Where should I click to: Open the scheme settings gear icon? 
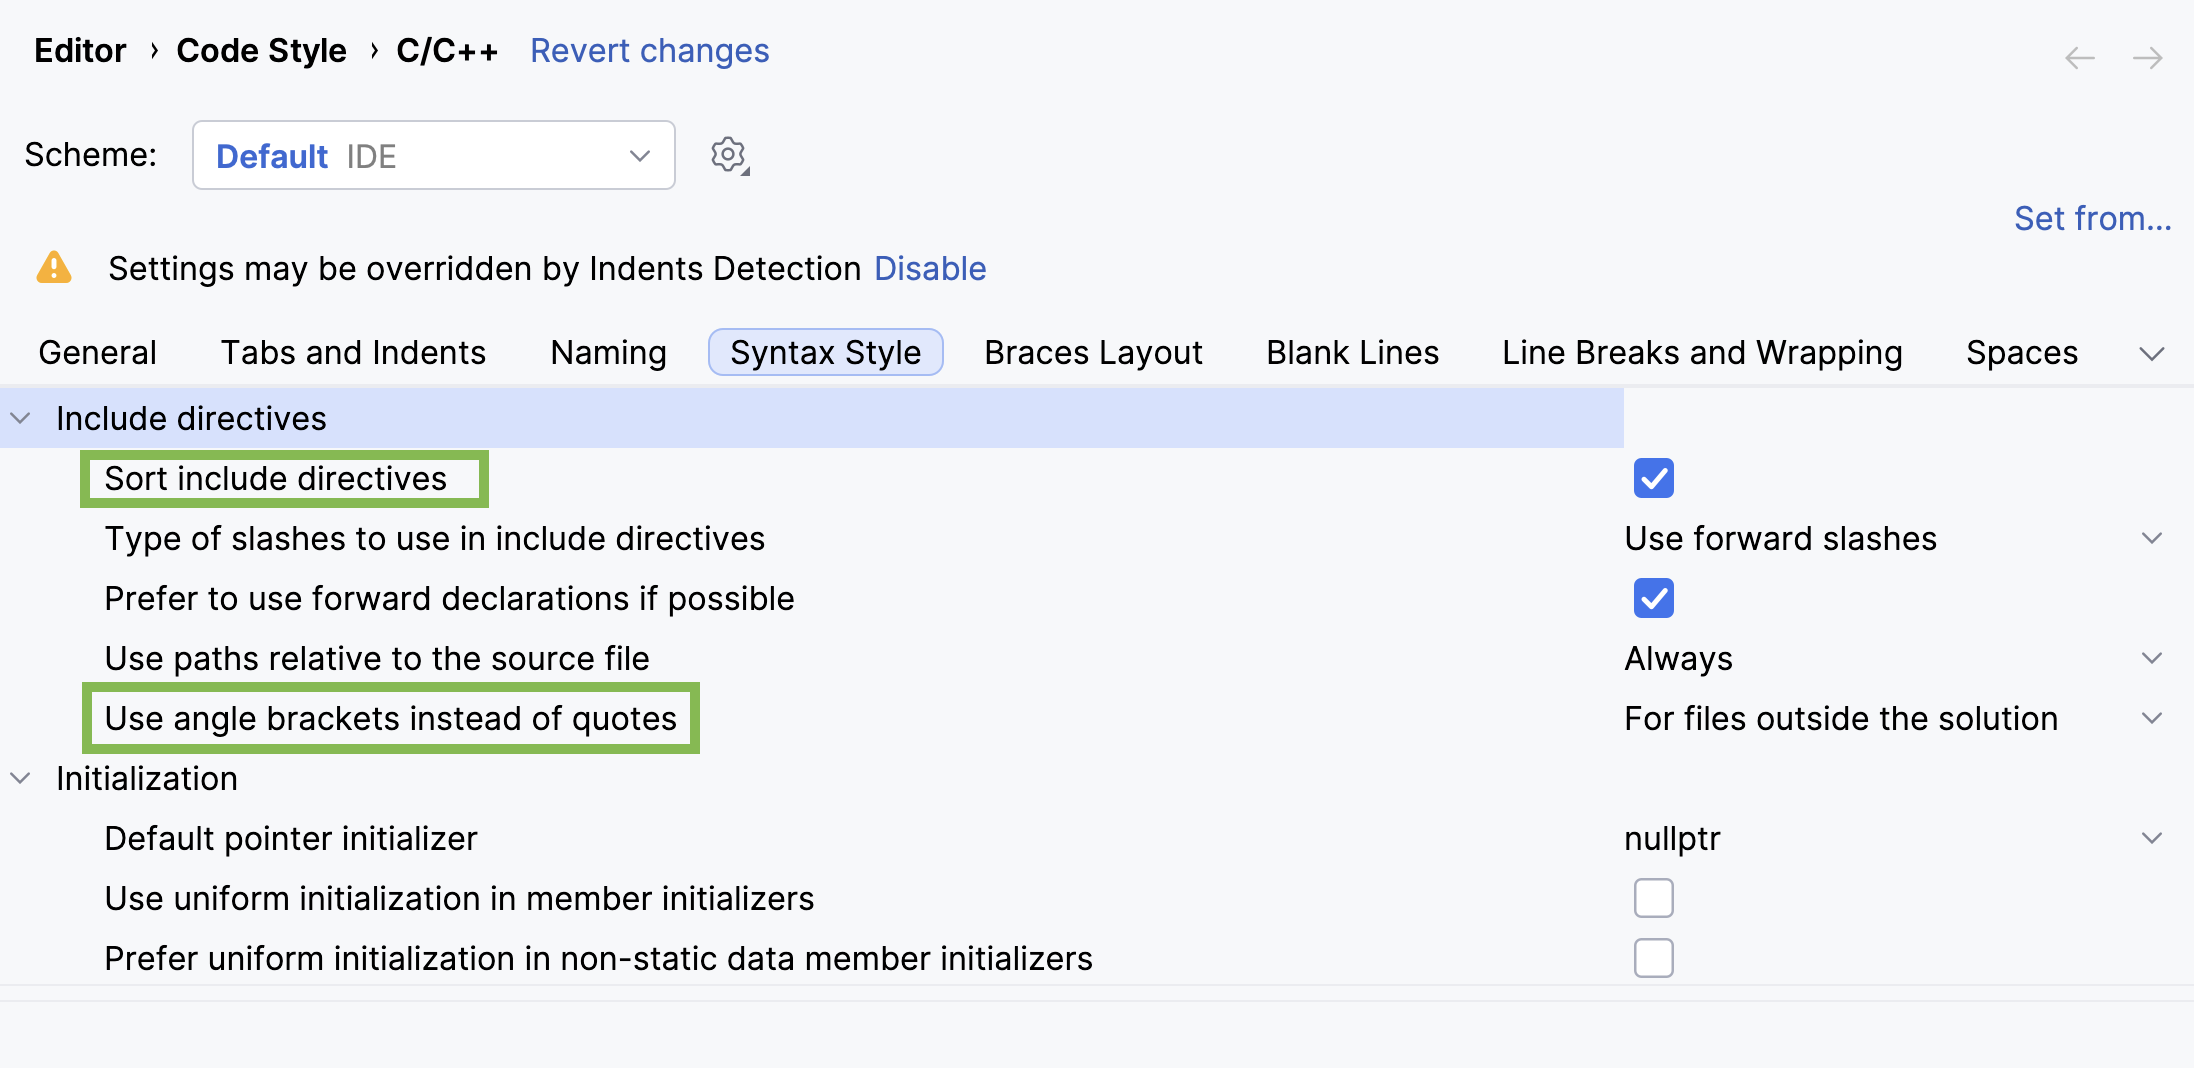coord(728,154)
